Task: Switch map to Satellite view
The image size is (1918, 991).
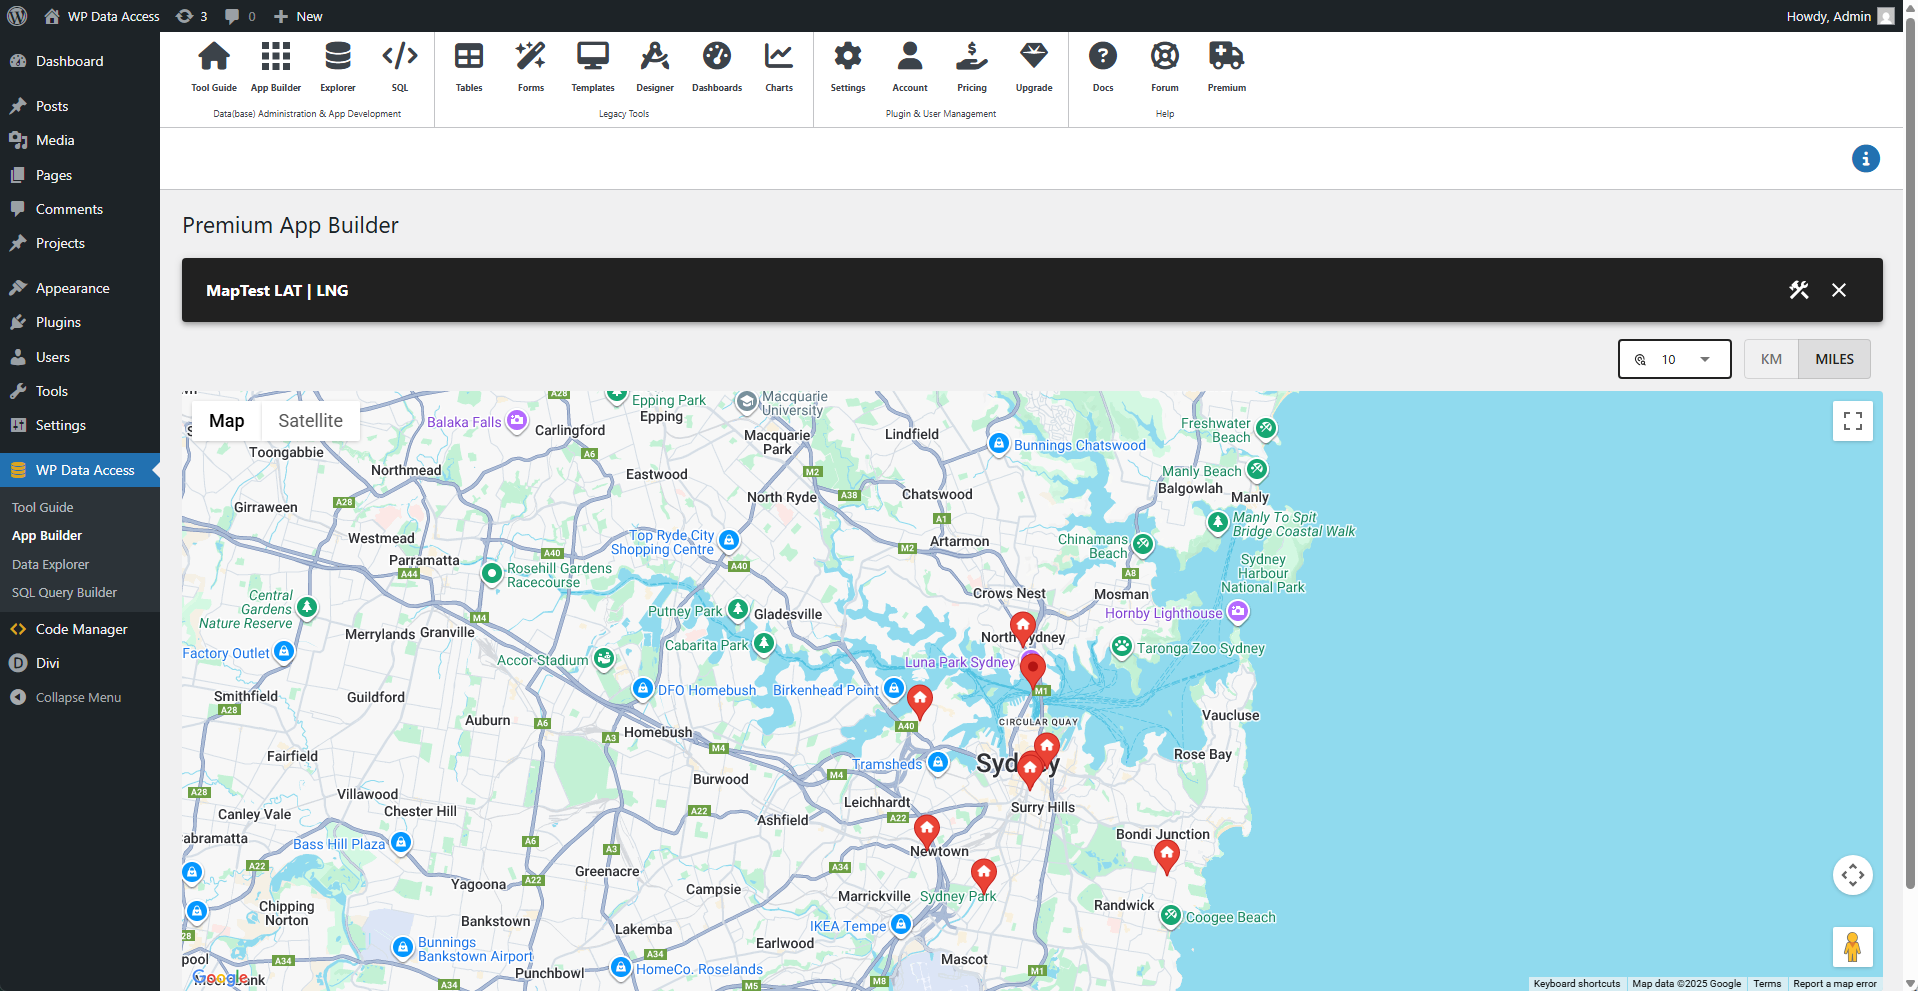Action: 310,420
